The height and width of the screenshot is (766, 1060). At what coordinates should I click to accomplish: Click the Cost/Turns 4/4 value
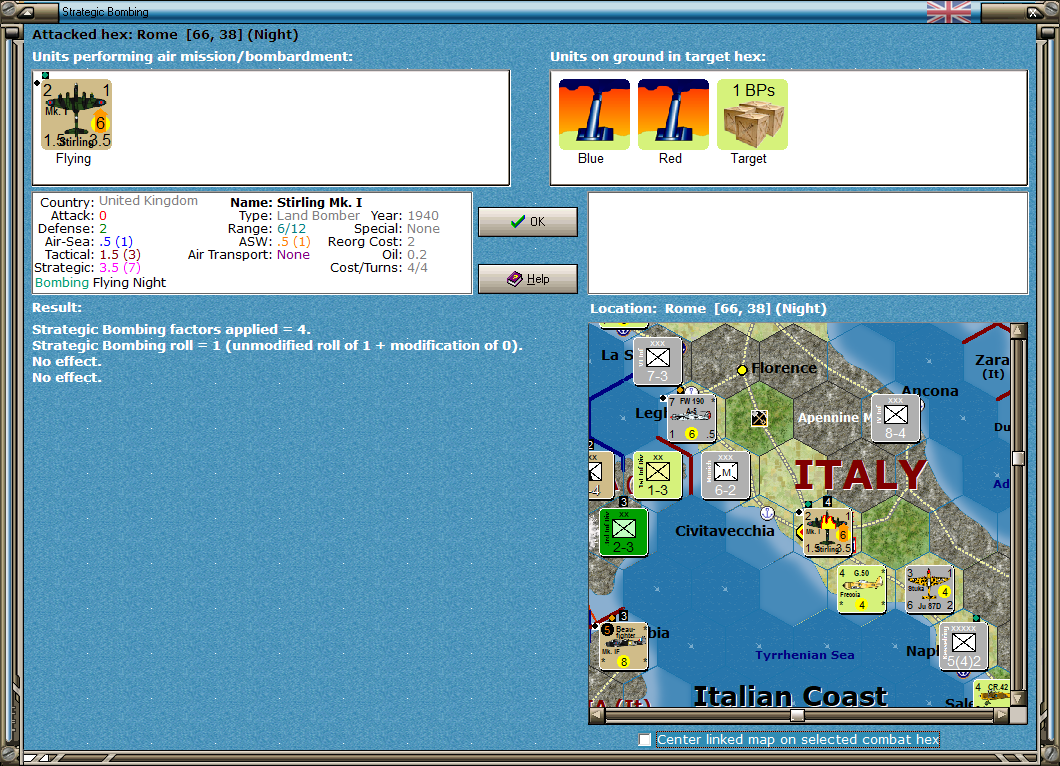tap(417, 268)
